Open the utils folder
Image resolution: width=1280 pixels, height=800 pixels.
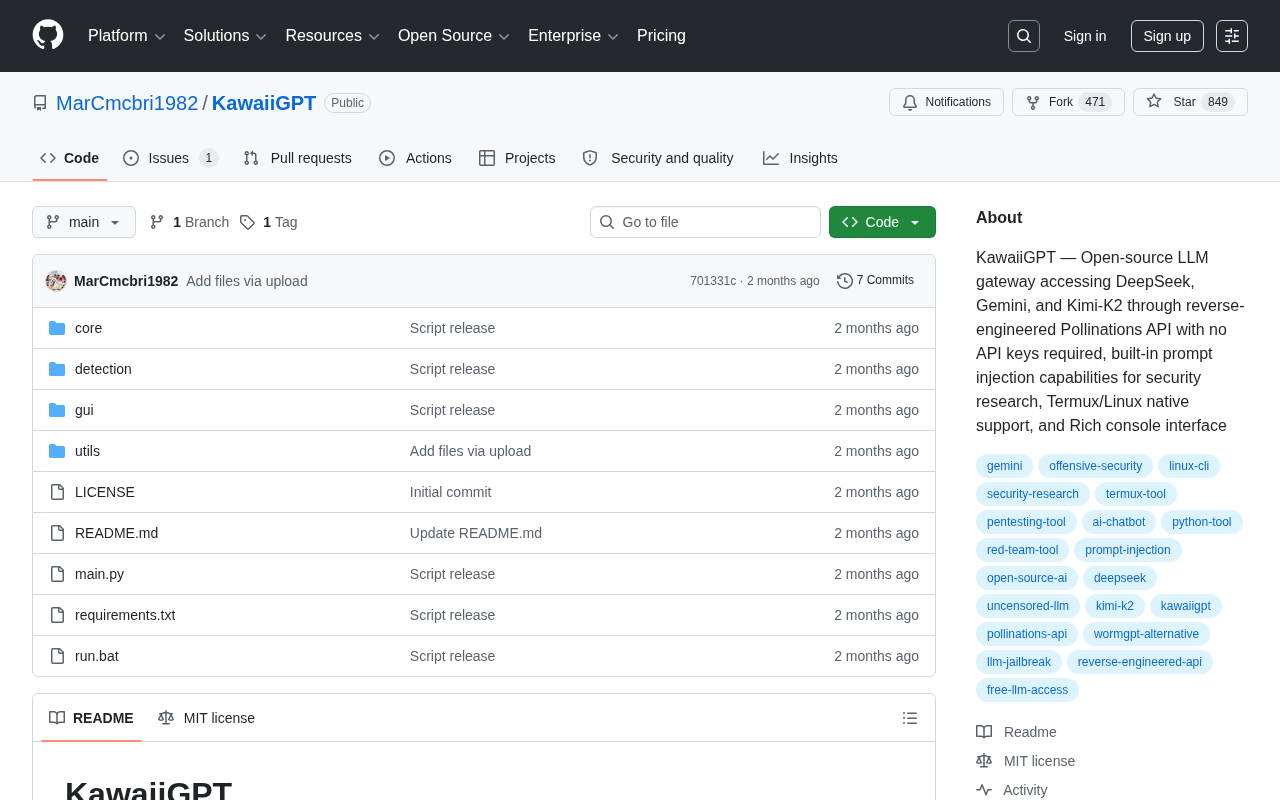pyautogui.click(x=87, y=451)
